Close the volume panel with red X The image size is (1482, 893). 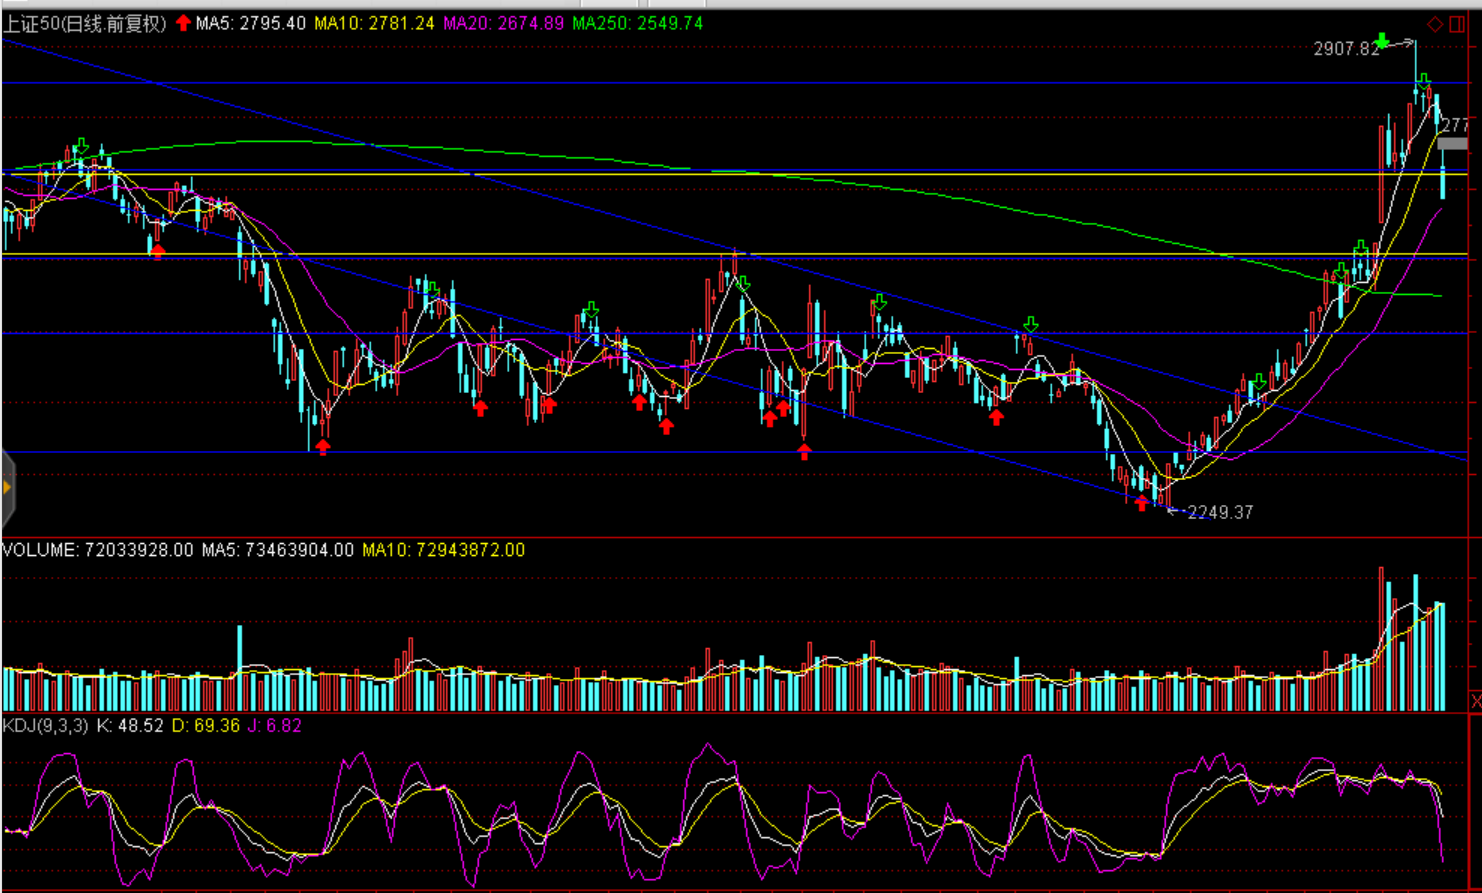coord(1475,701)
